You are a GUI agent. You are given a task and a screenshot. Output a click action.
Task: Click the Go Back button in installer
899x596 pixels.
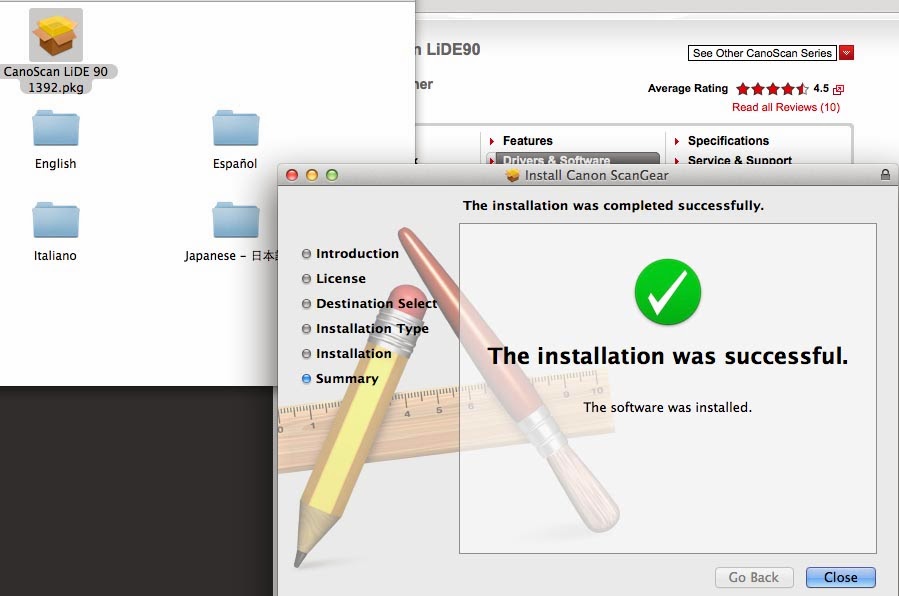coord(754,577)
